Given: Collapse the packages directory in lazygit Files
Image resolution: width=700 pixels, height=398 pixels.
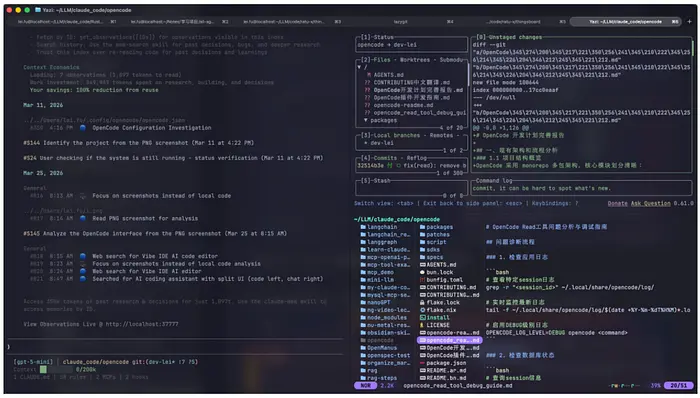Looking at the screenshot, I should (x=366, y=120).
